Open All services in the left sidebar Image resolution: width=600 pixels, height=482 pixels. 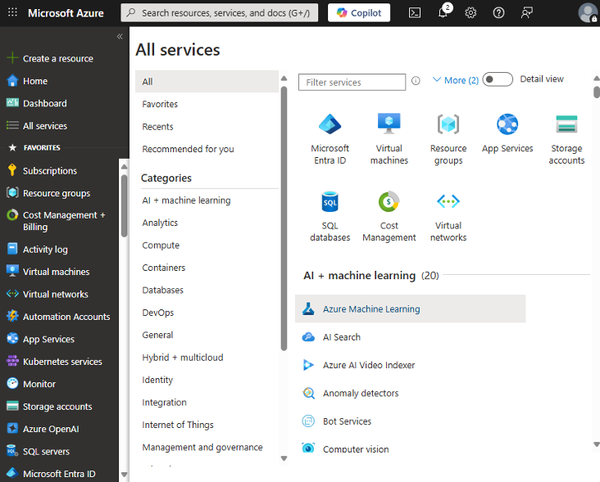[45, 125]
